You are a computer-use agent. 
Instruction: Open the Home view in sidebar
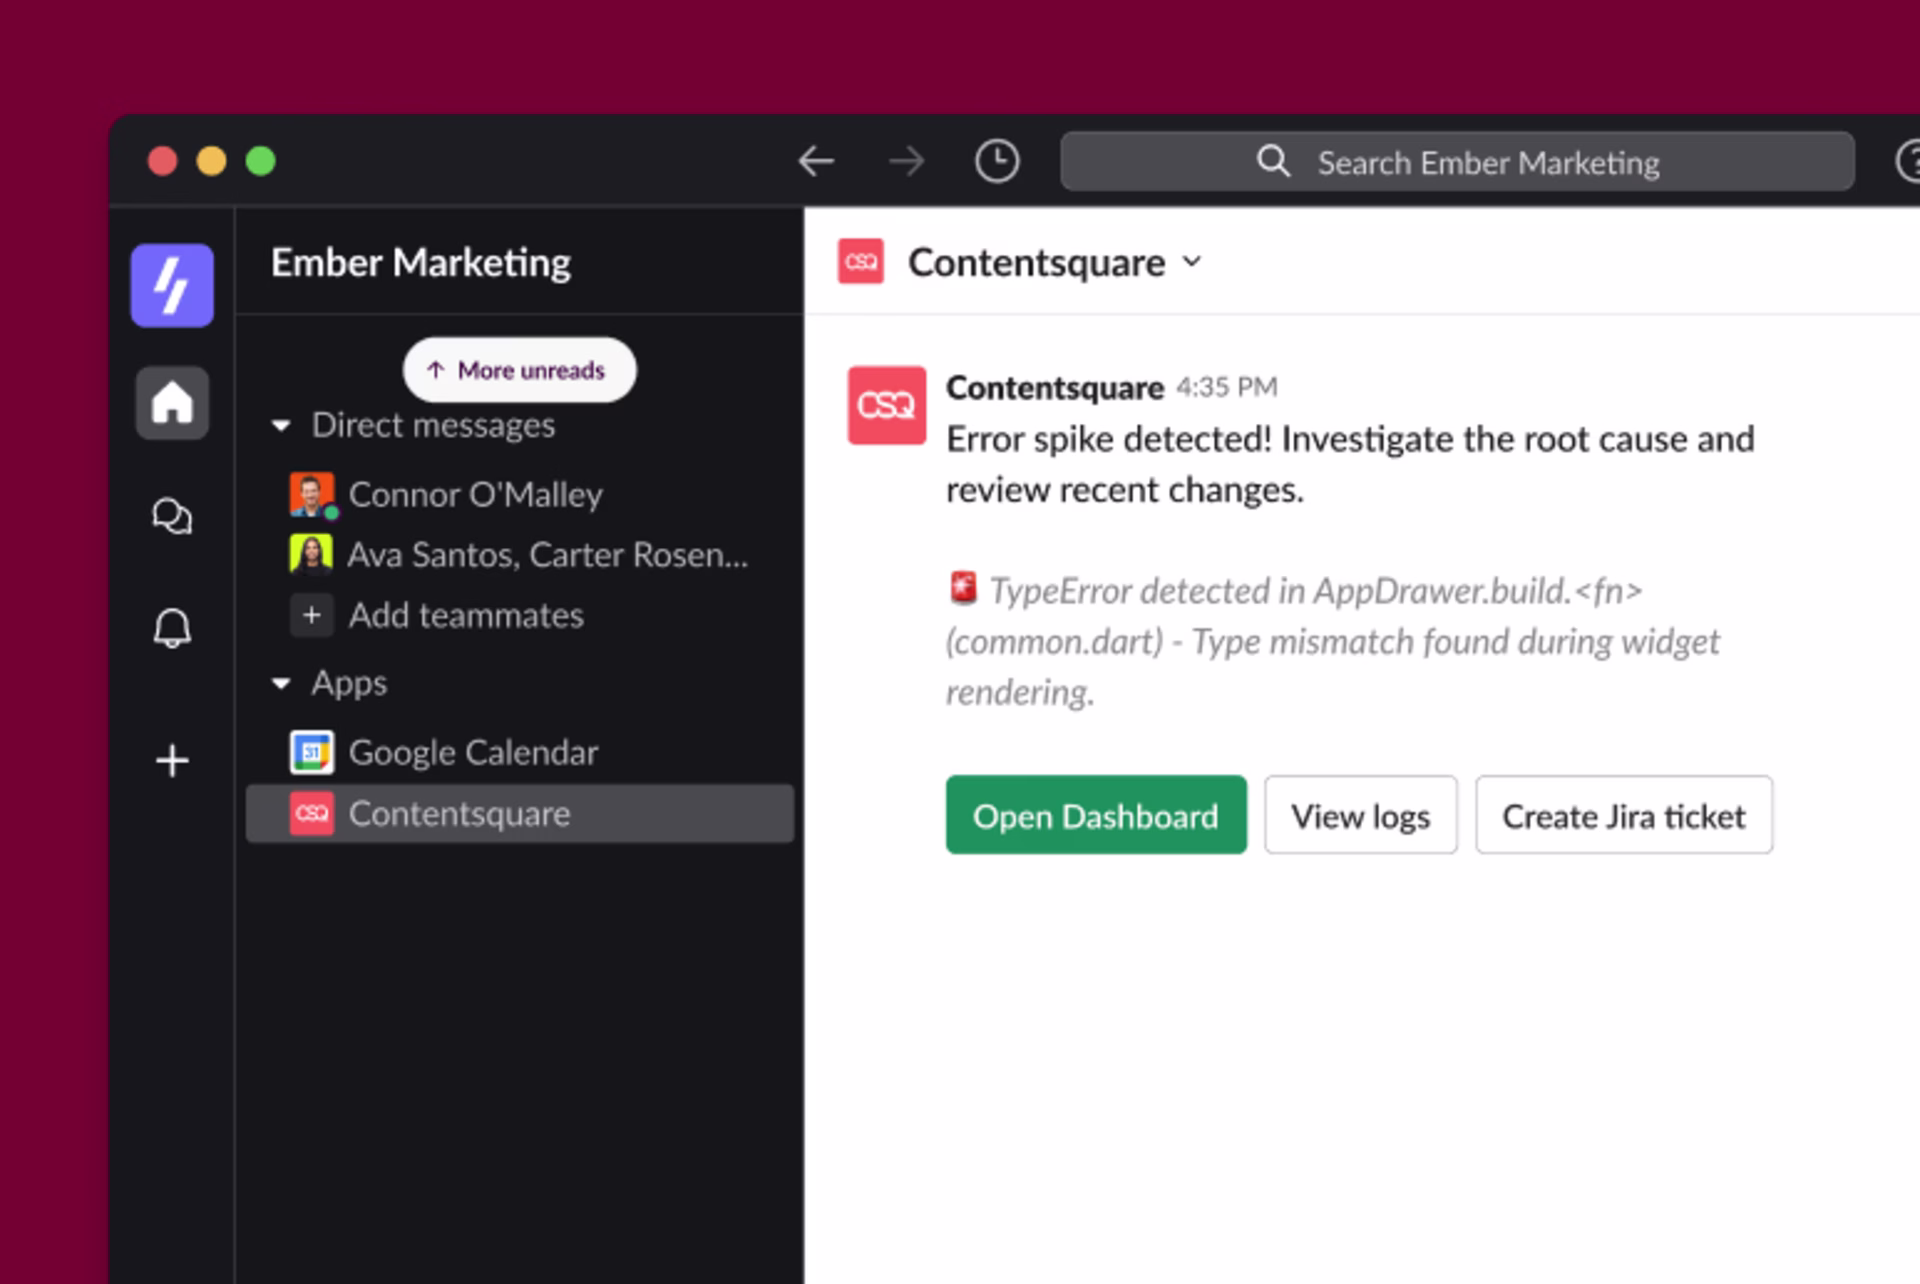[172, 403]
